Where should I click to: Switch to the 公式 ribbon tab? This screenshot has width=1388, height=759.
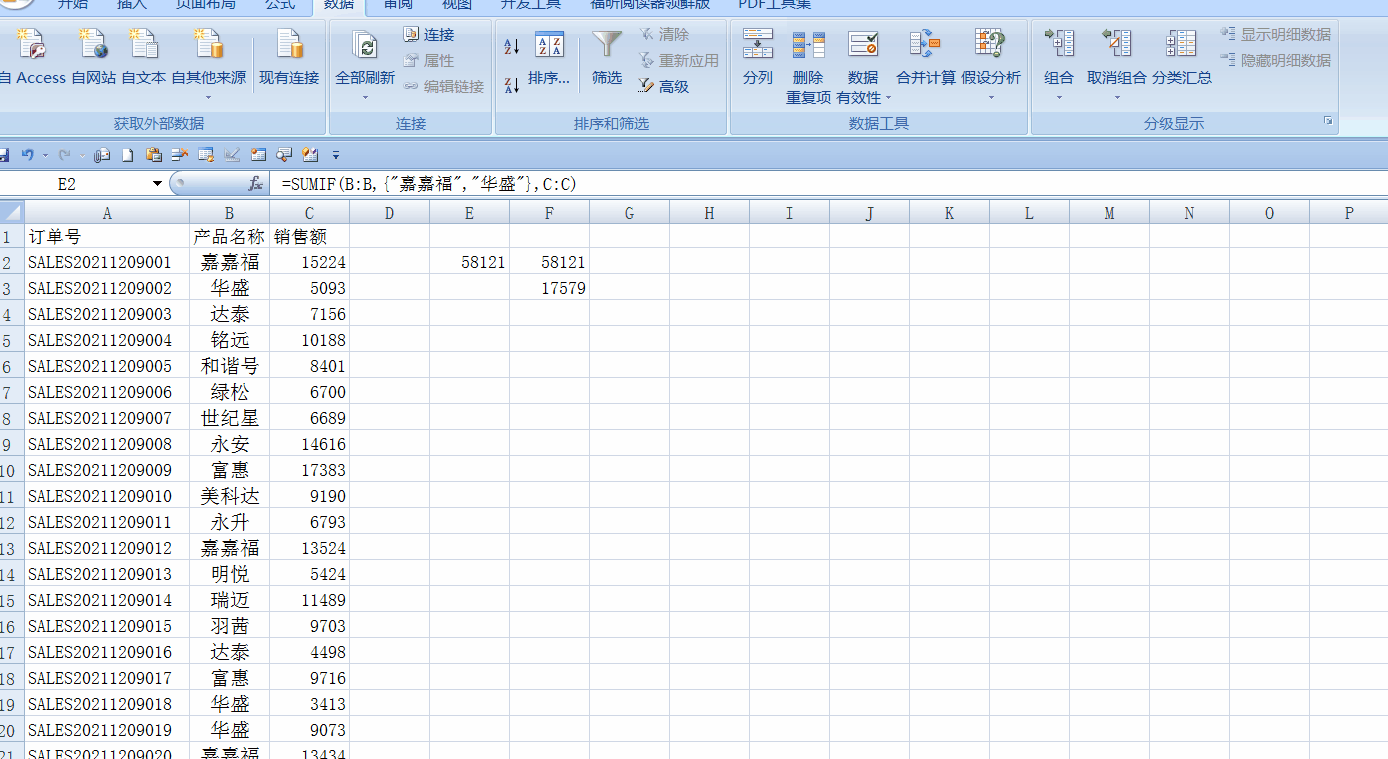click(x=280, y=5)
